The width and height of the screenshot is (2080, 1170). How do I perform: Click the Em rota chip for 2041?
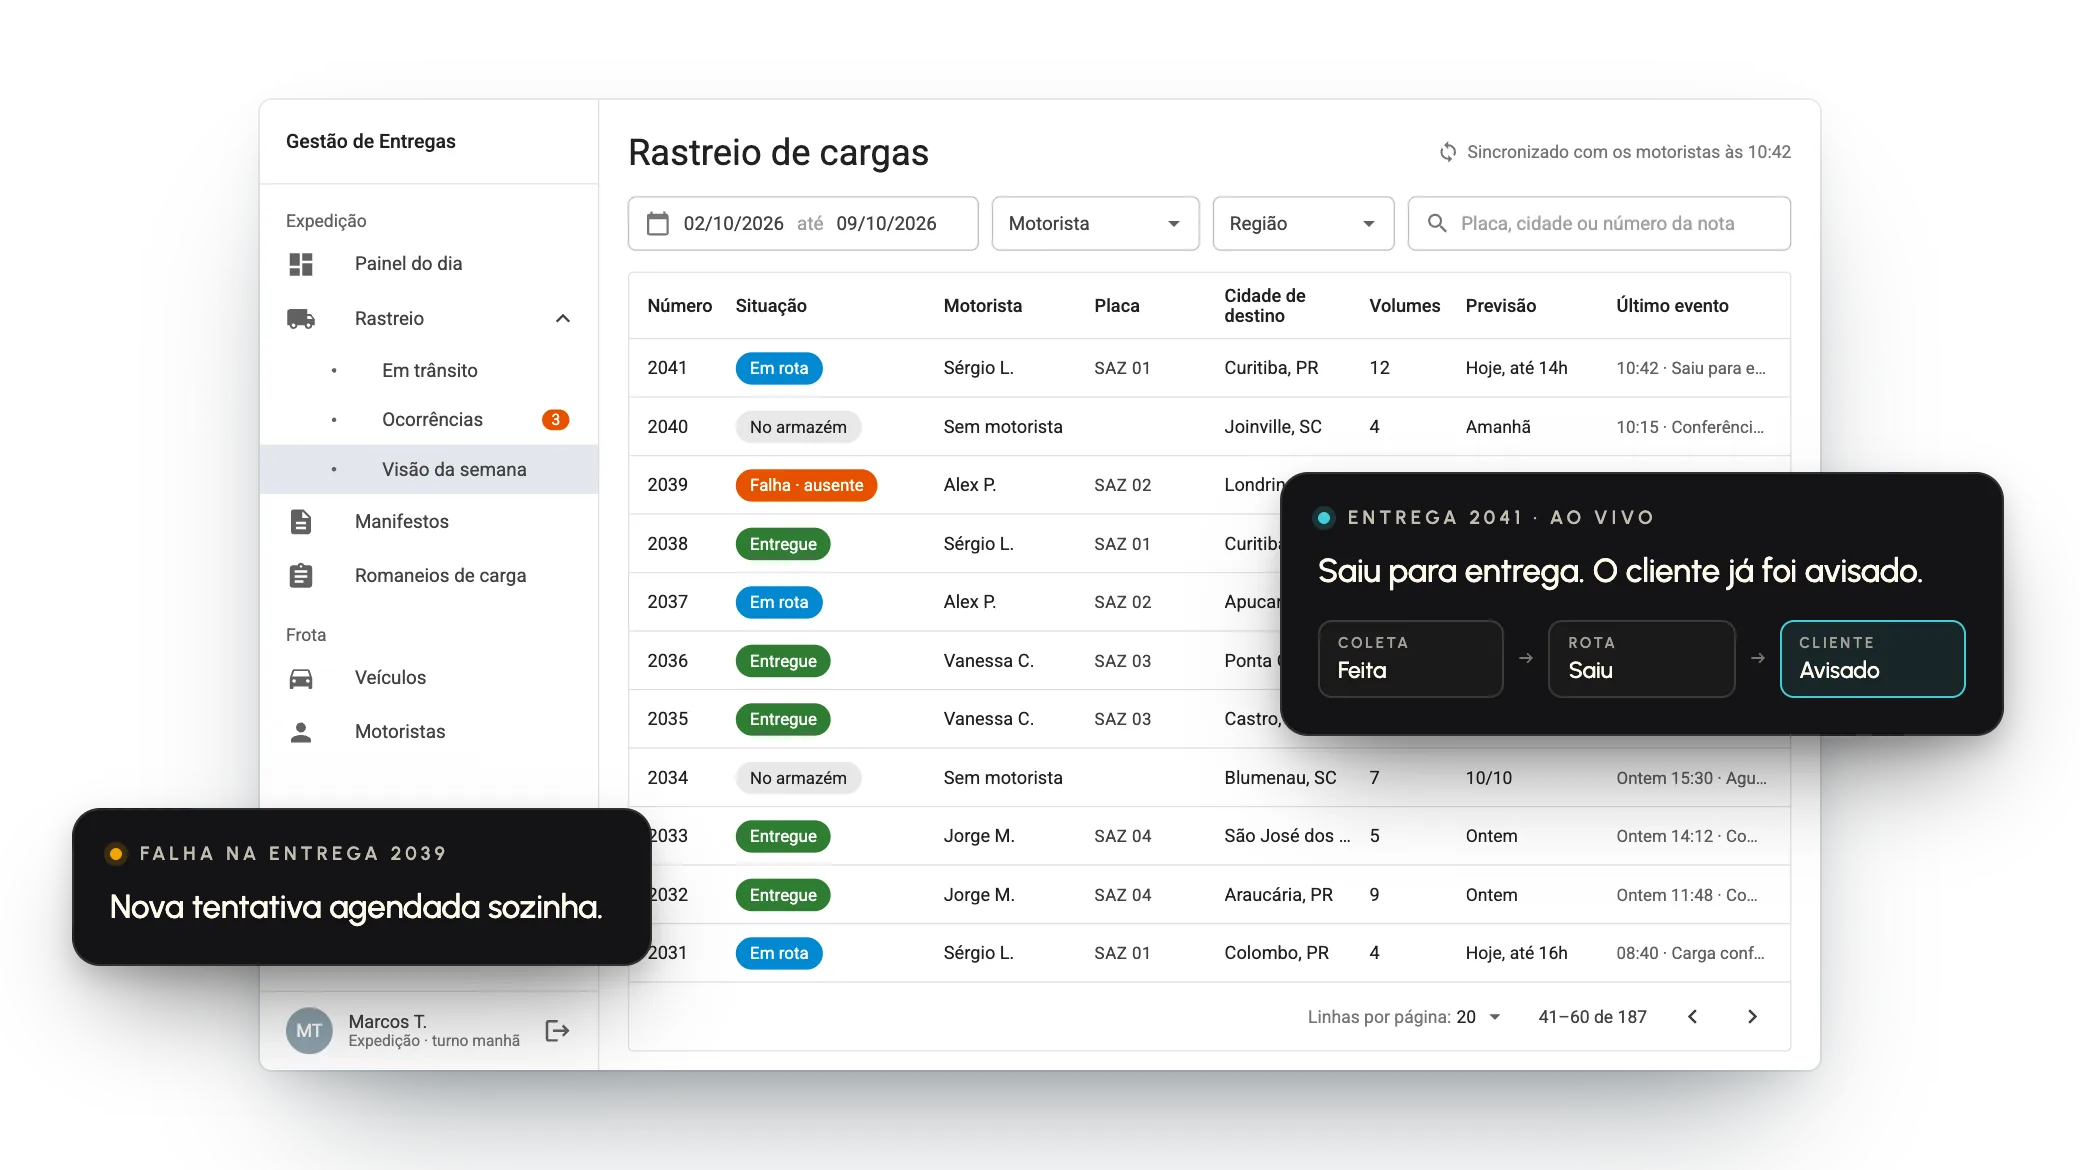[779, 368]
